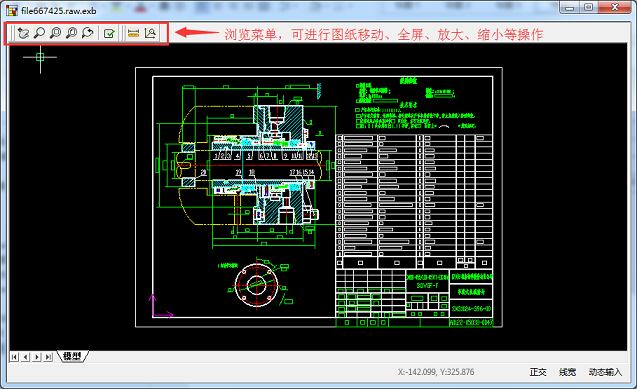Toggle 动态输入 dynamic input
This screenshot has width=637, height=389.
(x=605, y=372)
